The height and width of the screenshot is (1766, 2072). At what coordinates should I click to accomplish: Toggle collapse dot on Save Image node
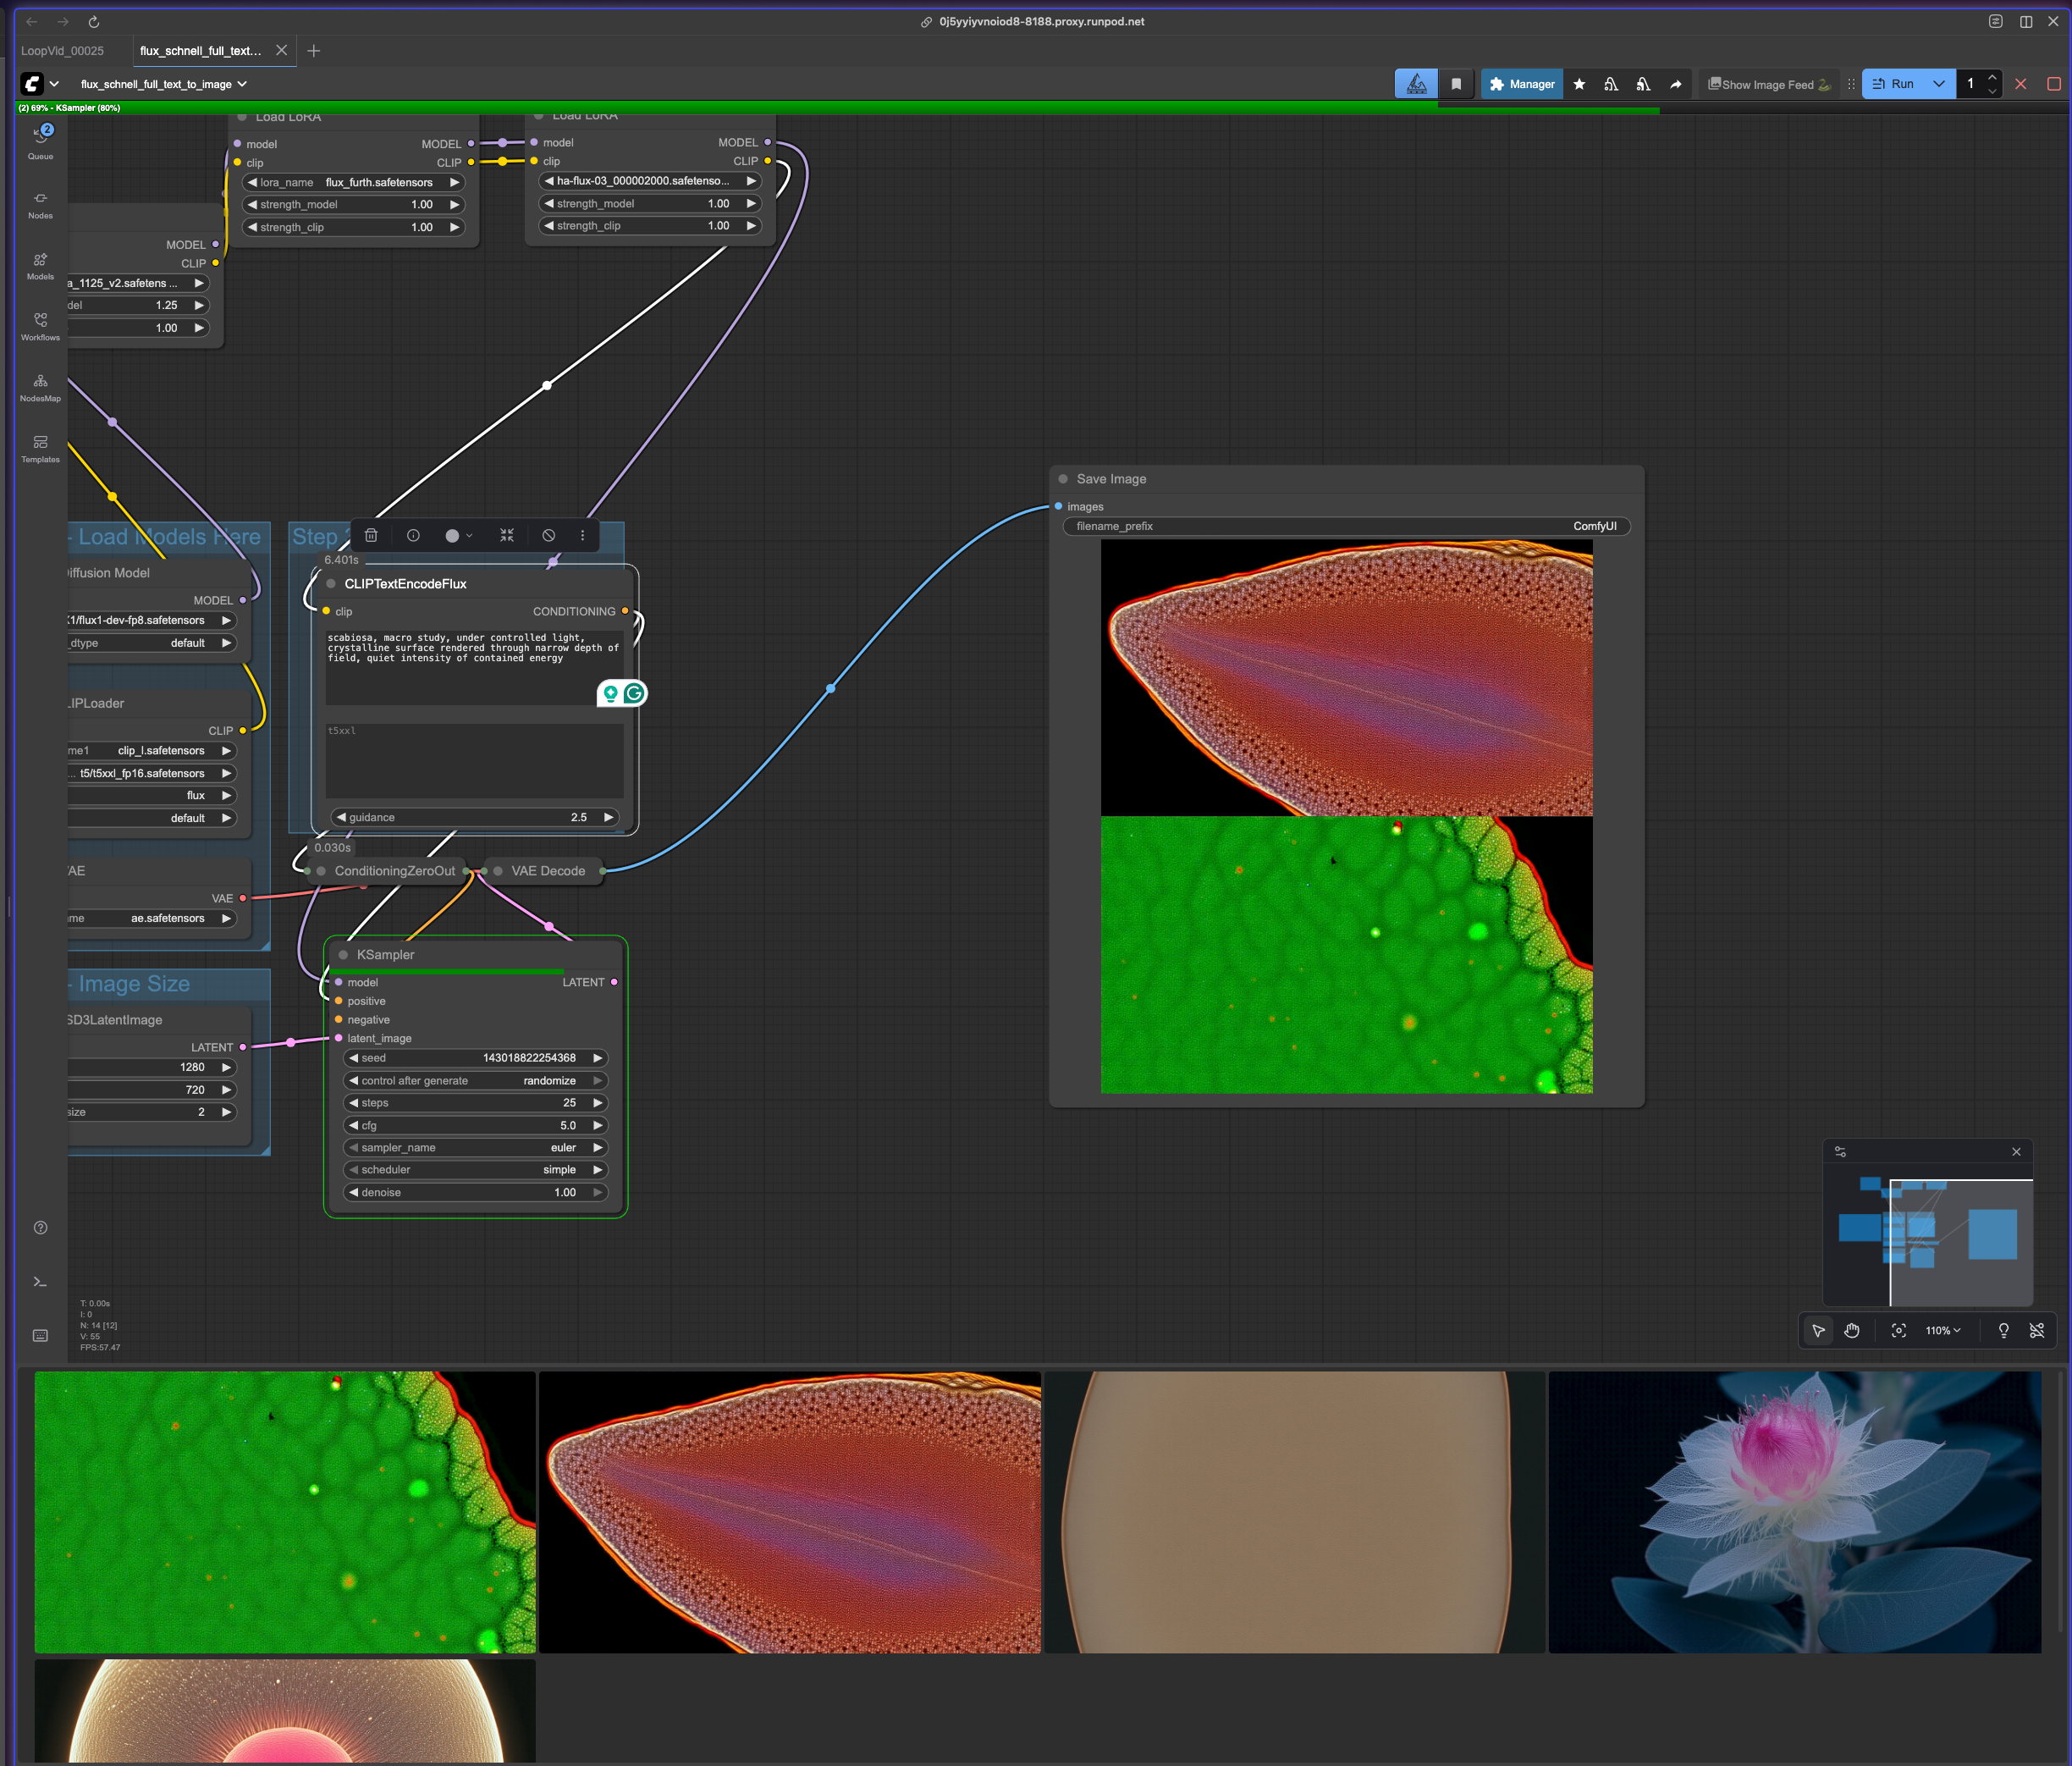pos(1063,479)
